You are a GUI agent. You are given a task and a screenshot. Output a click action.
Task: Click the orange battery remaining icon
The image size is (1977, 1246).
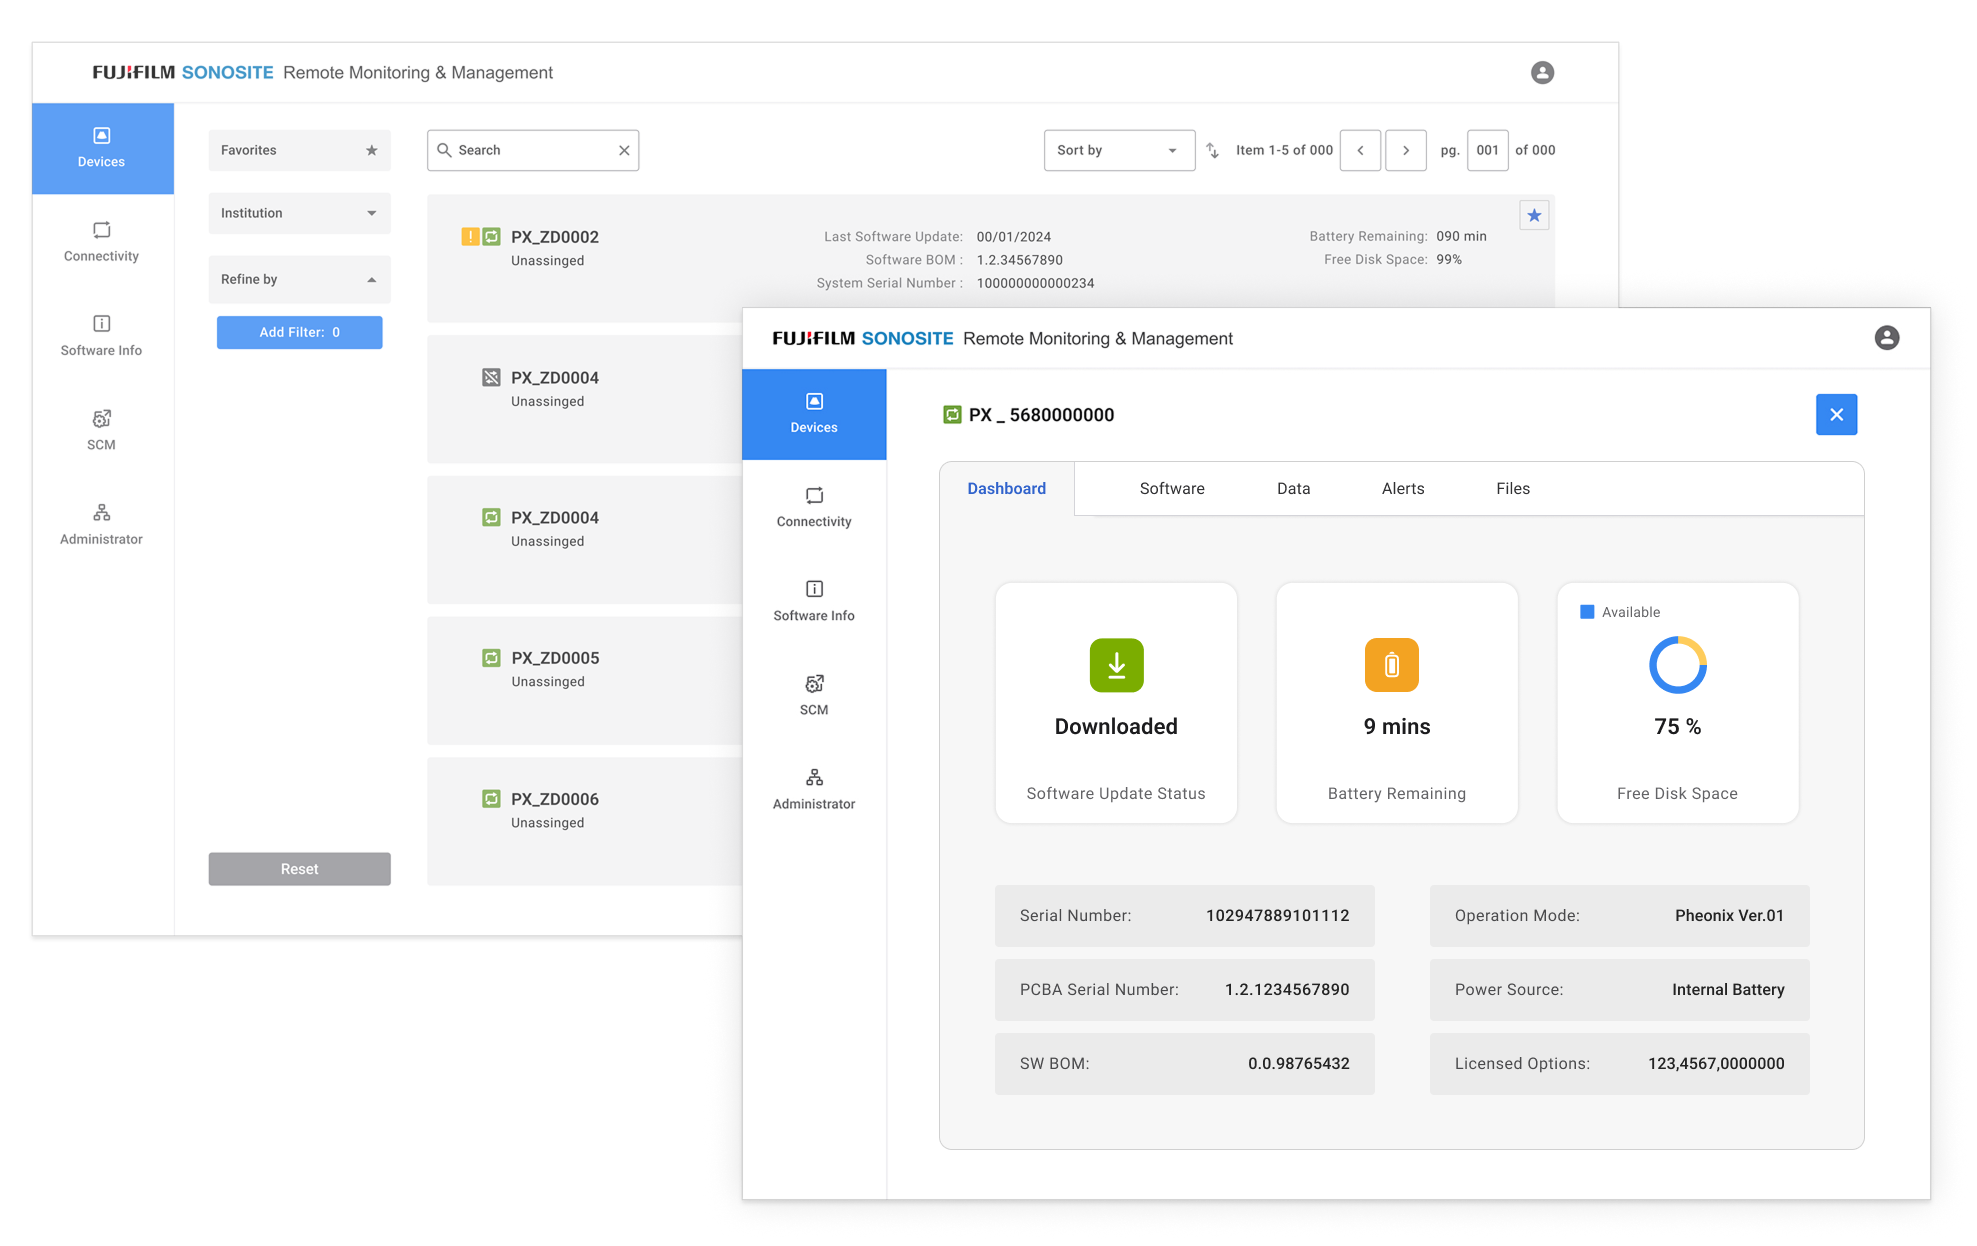pos(1391,665)
